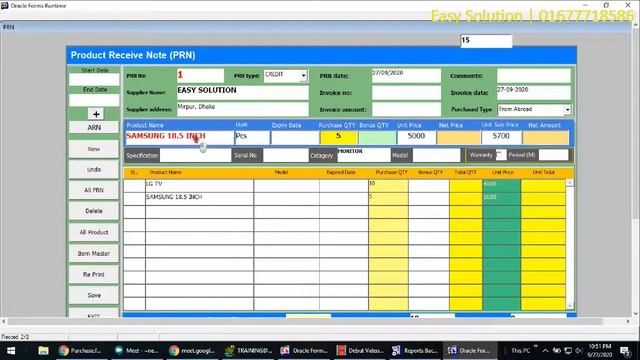Viewport: 640px width, 360px height.
Task: Click the Save button
Action: click(94, 295)
